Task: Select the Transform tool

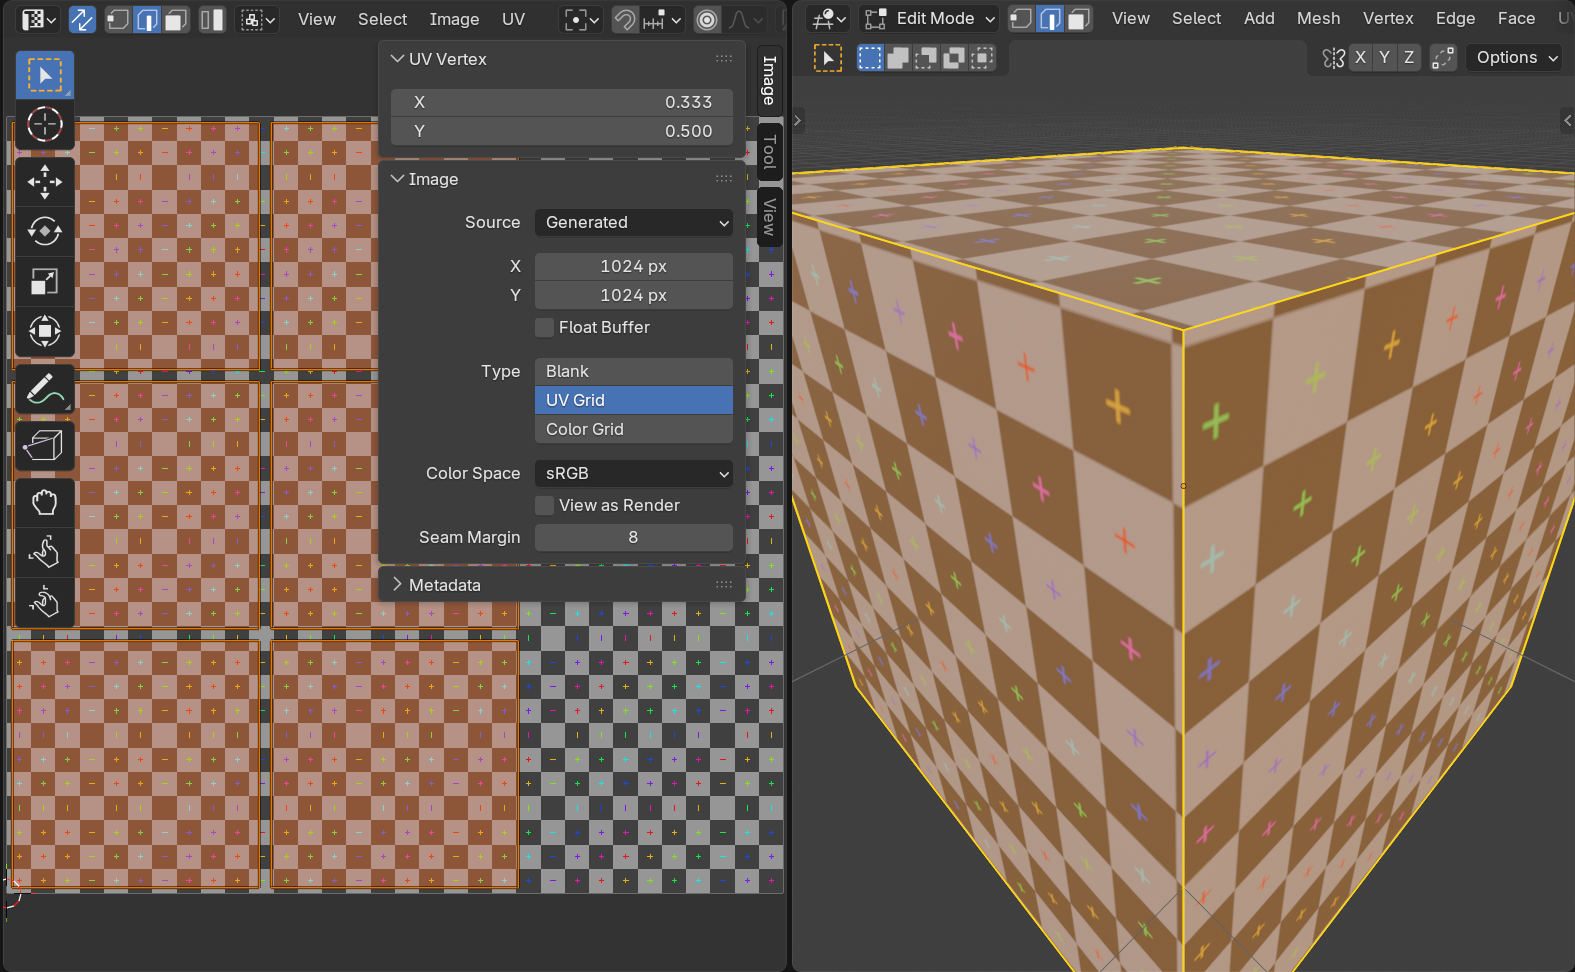Action: [x=44, y=331]
